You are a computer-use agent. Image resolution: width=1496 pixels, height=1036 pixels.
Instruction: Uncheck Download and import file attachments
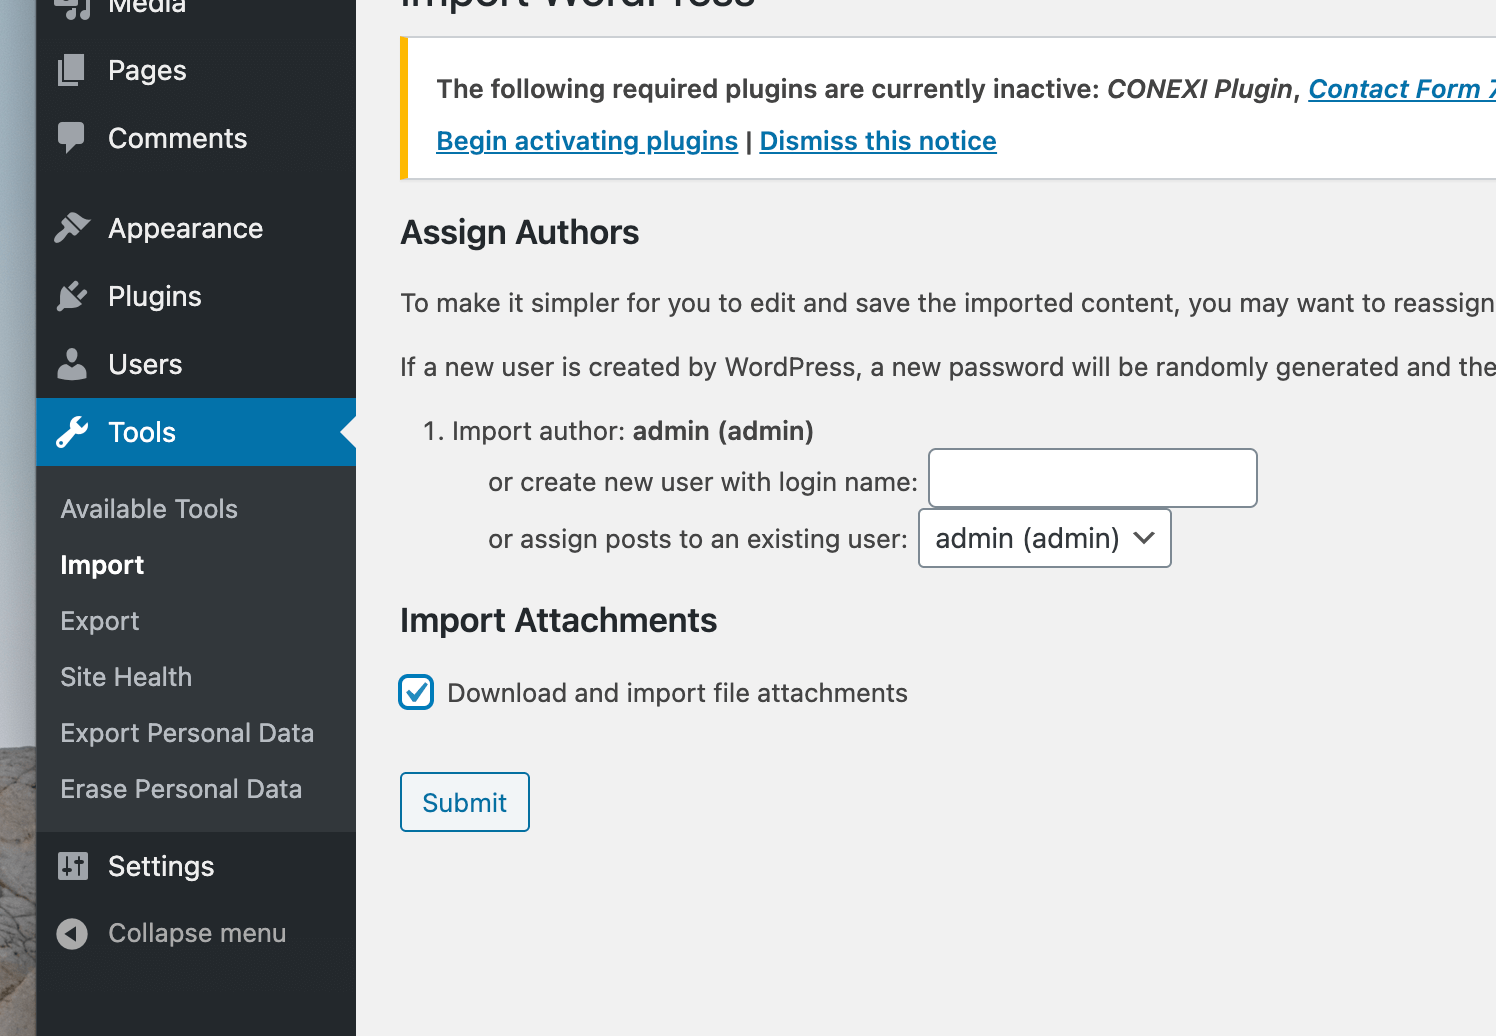tap(416, 692)
